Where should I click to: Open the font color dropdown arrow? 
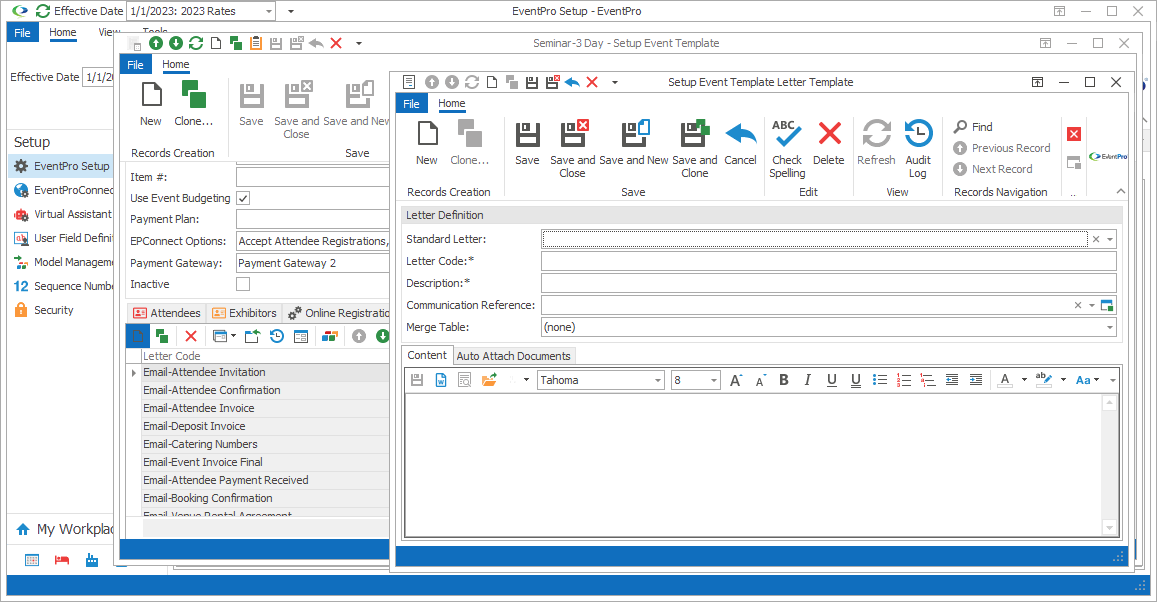[x=1024, y=380]
